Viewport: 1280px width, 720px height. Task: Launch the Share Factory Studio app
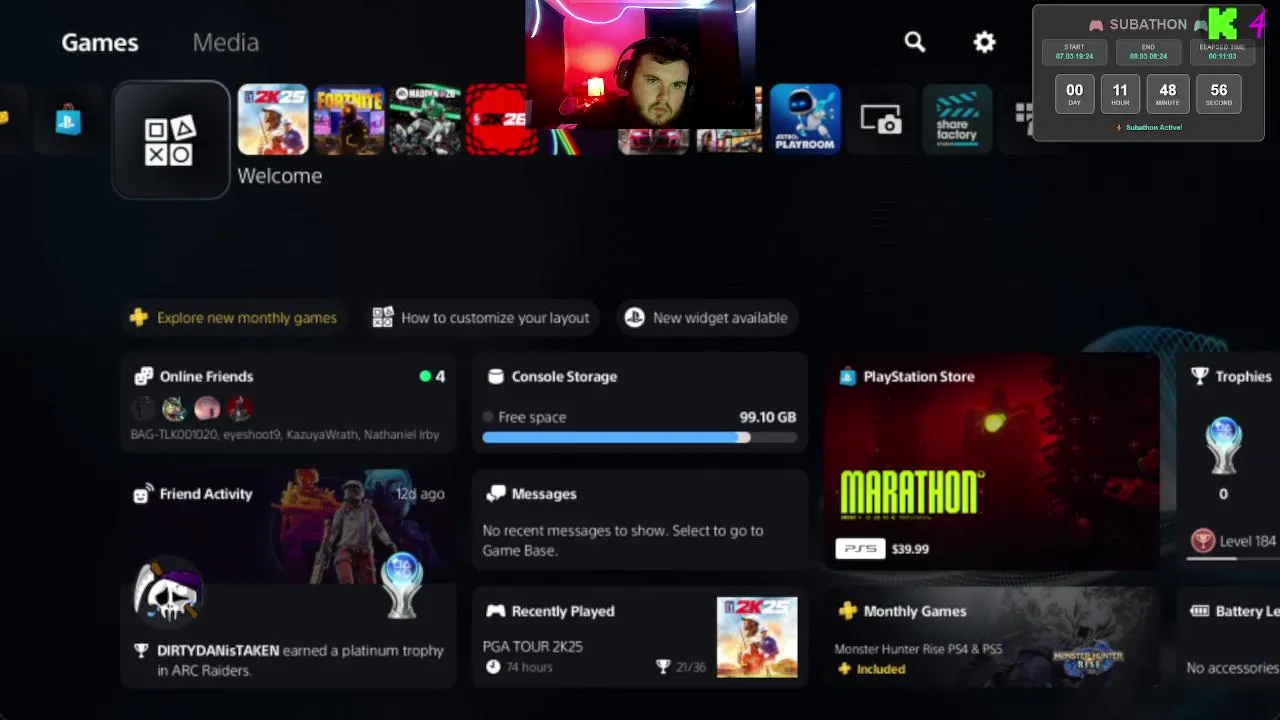click(957, 120)
